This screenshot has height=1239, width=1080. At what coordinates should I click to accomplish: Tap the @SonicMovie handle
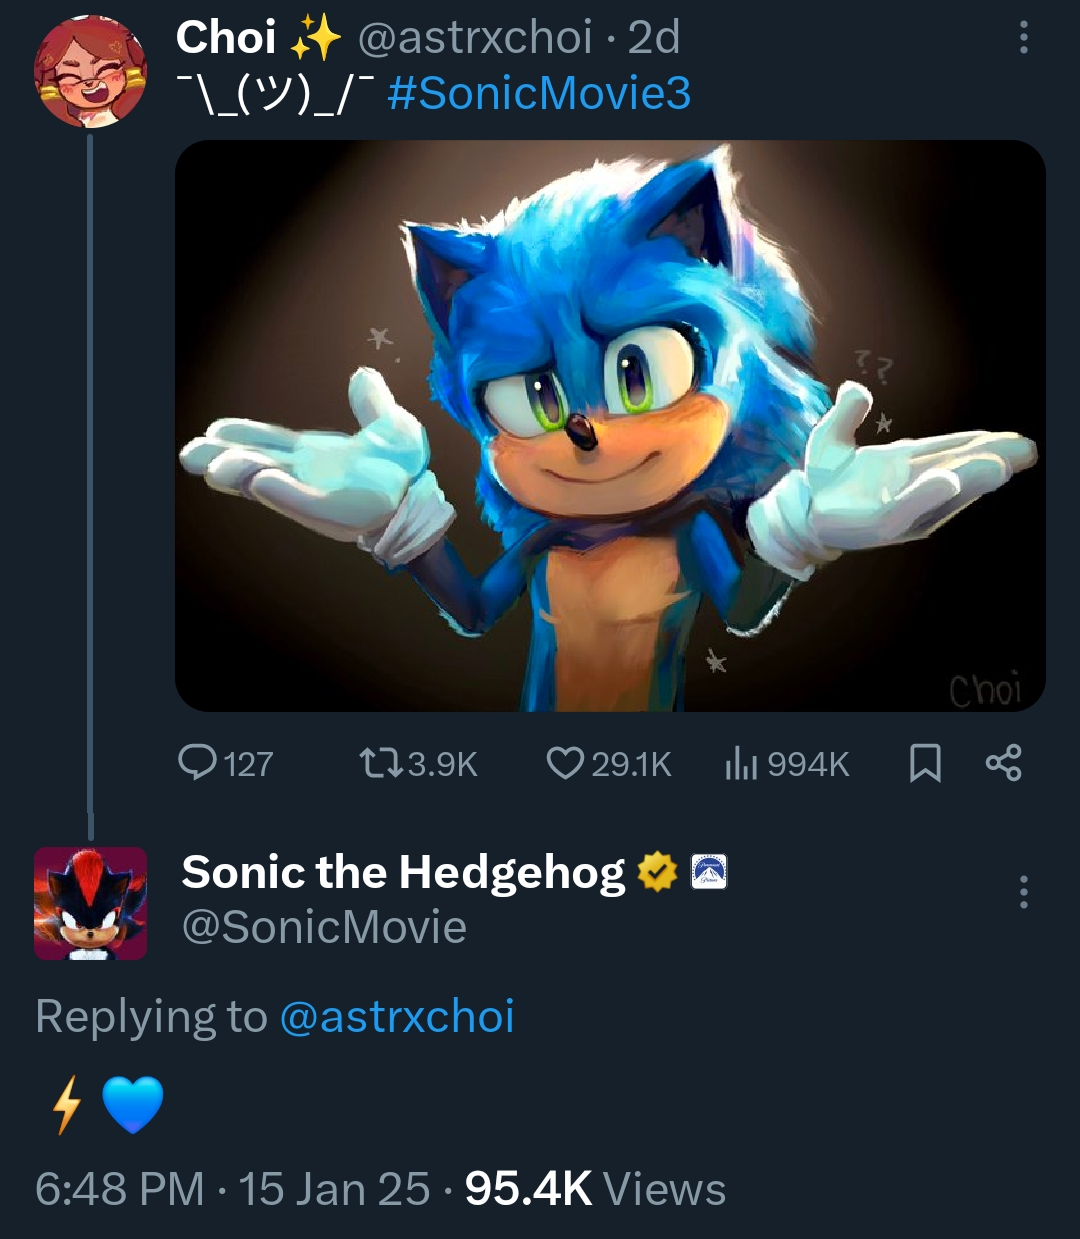coord(324,927)
